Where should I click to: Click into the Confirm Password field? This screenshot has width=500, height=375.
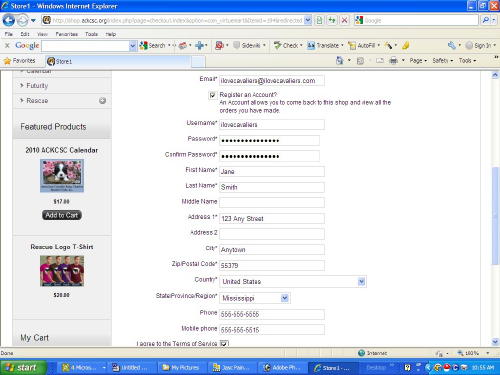tap(269, 156)
